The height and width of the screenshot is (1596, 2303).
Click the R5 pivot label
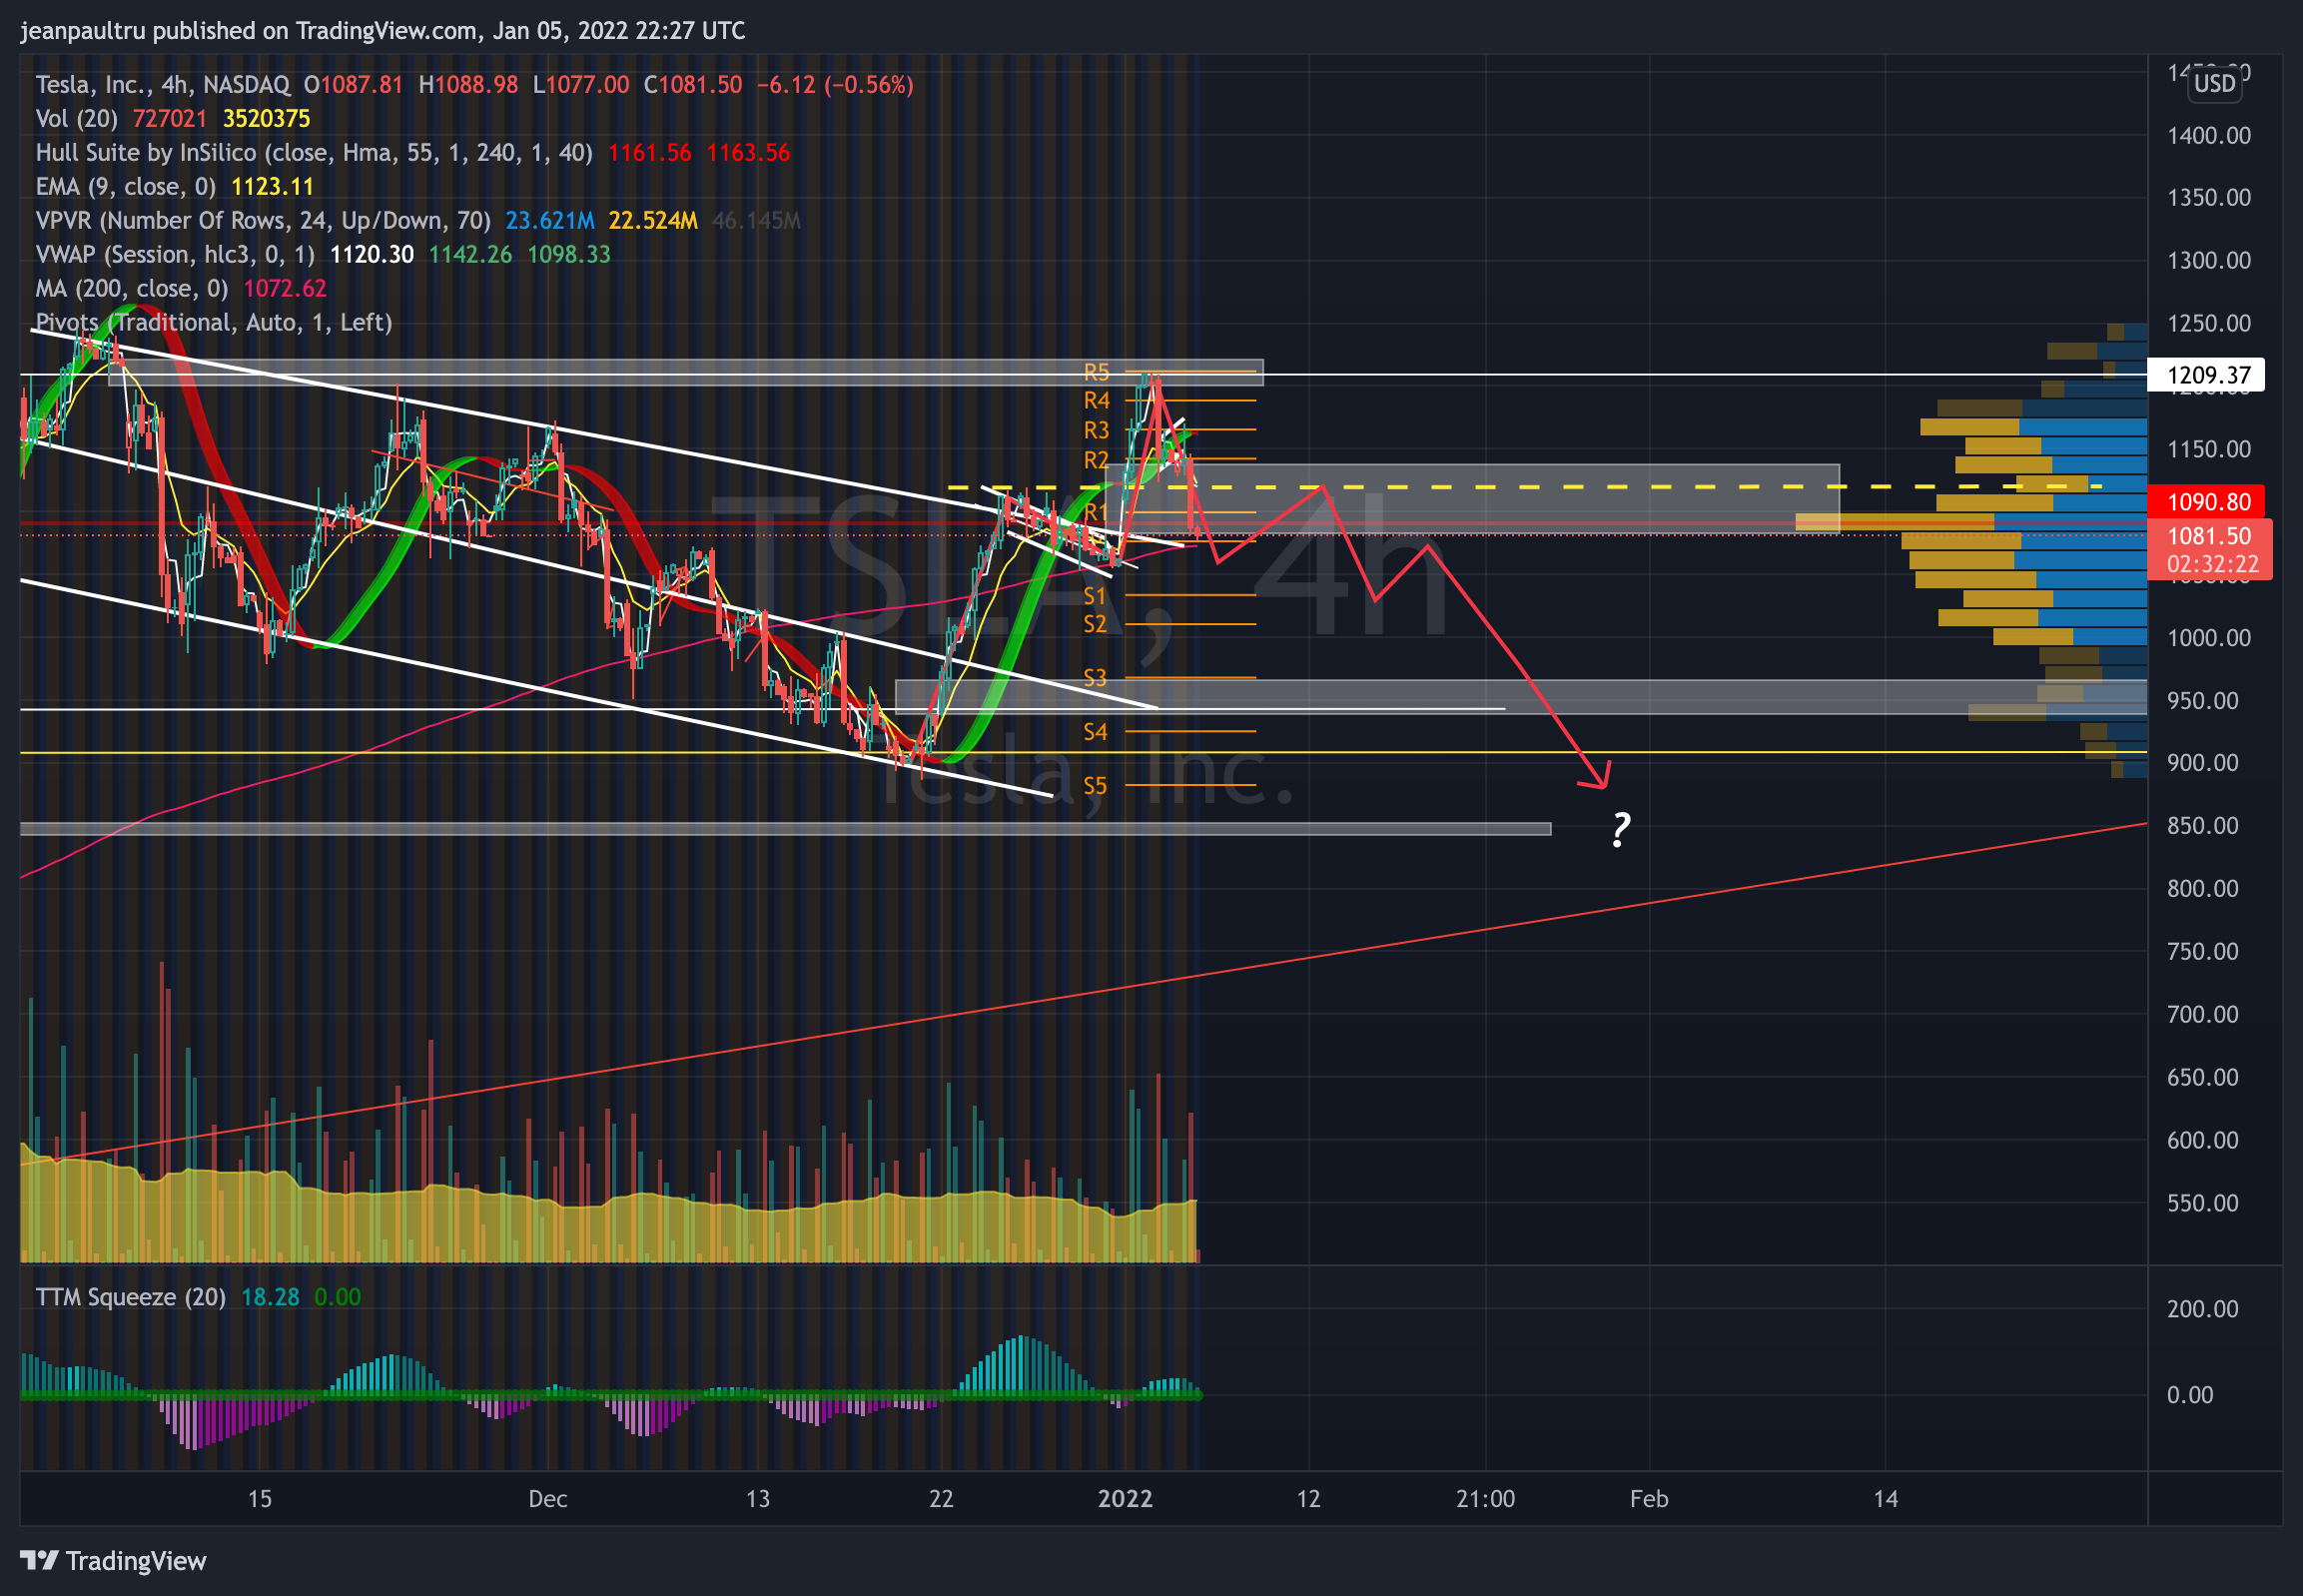point(1096,372)
